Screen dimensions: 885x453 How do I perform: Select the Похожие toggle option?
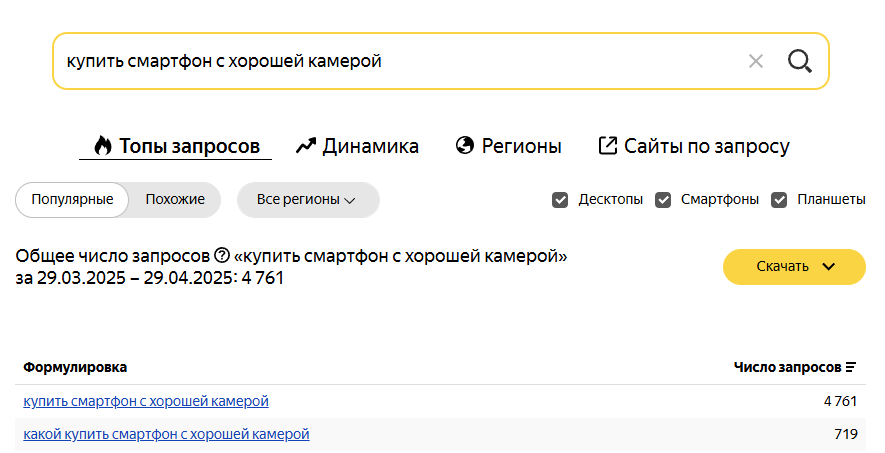(175, 200)
